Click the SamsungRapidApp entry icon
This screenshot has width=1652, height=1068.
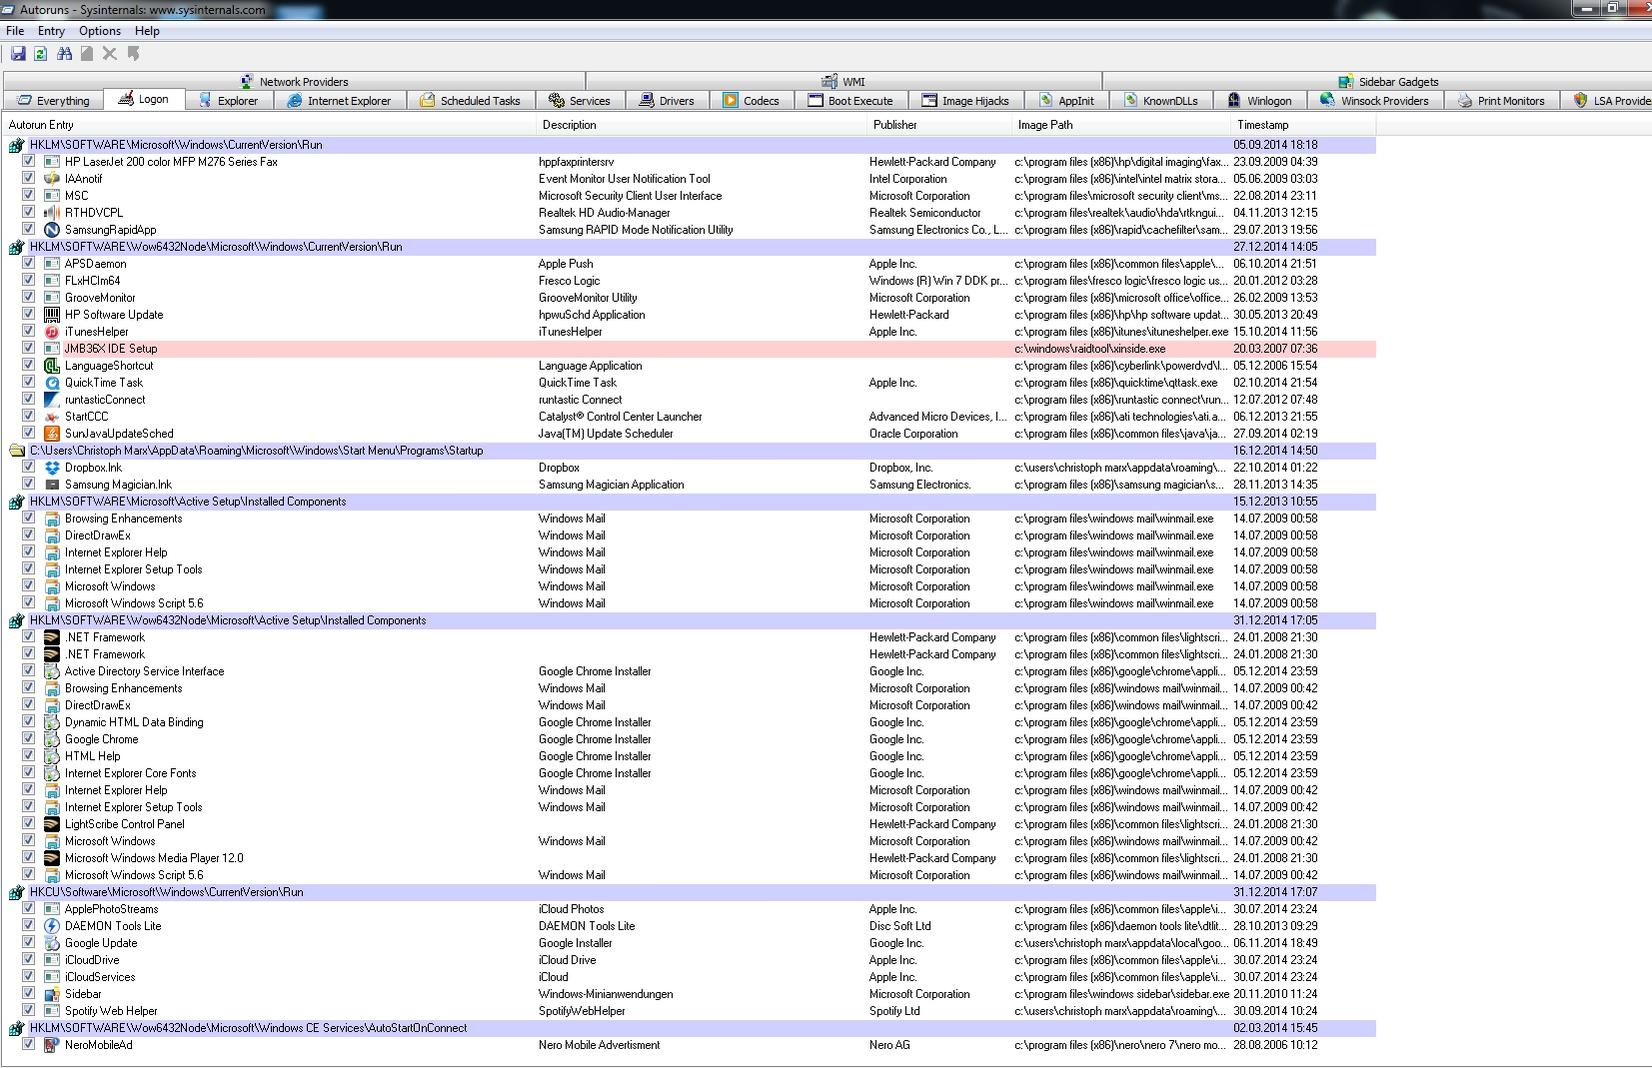coord(52,230)
